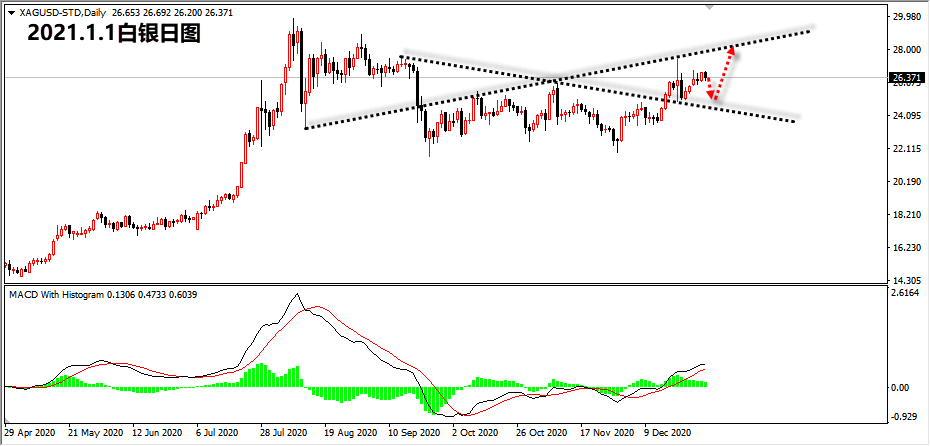Click the crossing point of both dotted trendlines
This screenshot has width=930, height=446.
click(x=556, y=80)
